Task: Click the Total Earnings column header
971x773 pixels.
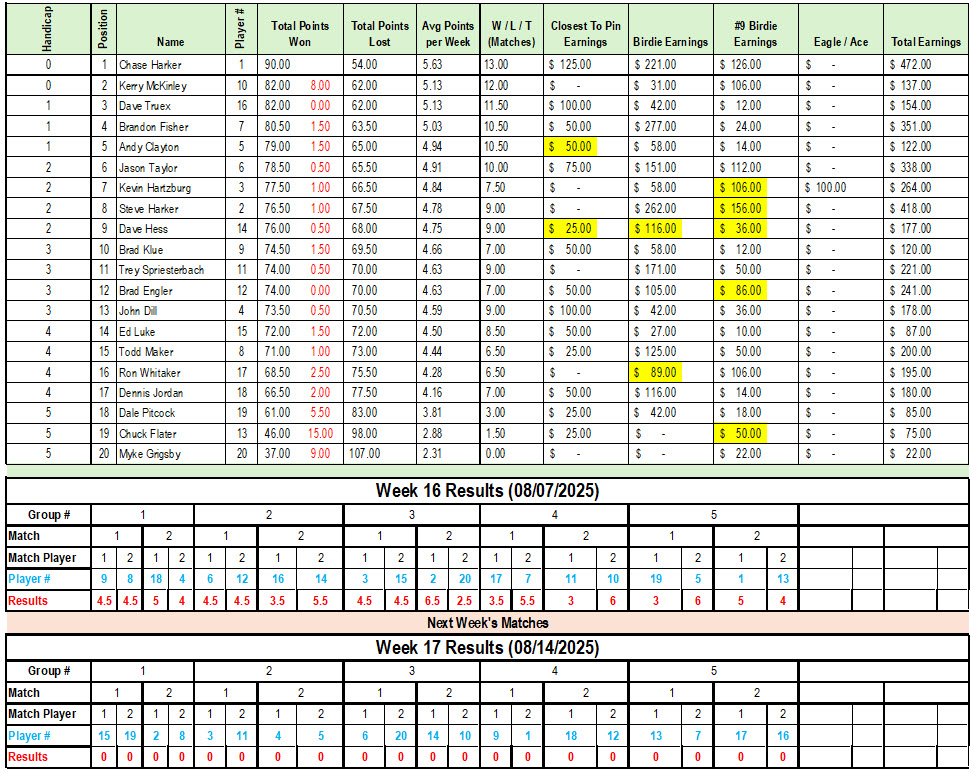Action: click(x=925, y=42)
